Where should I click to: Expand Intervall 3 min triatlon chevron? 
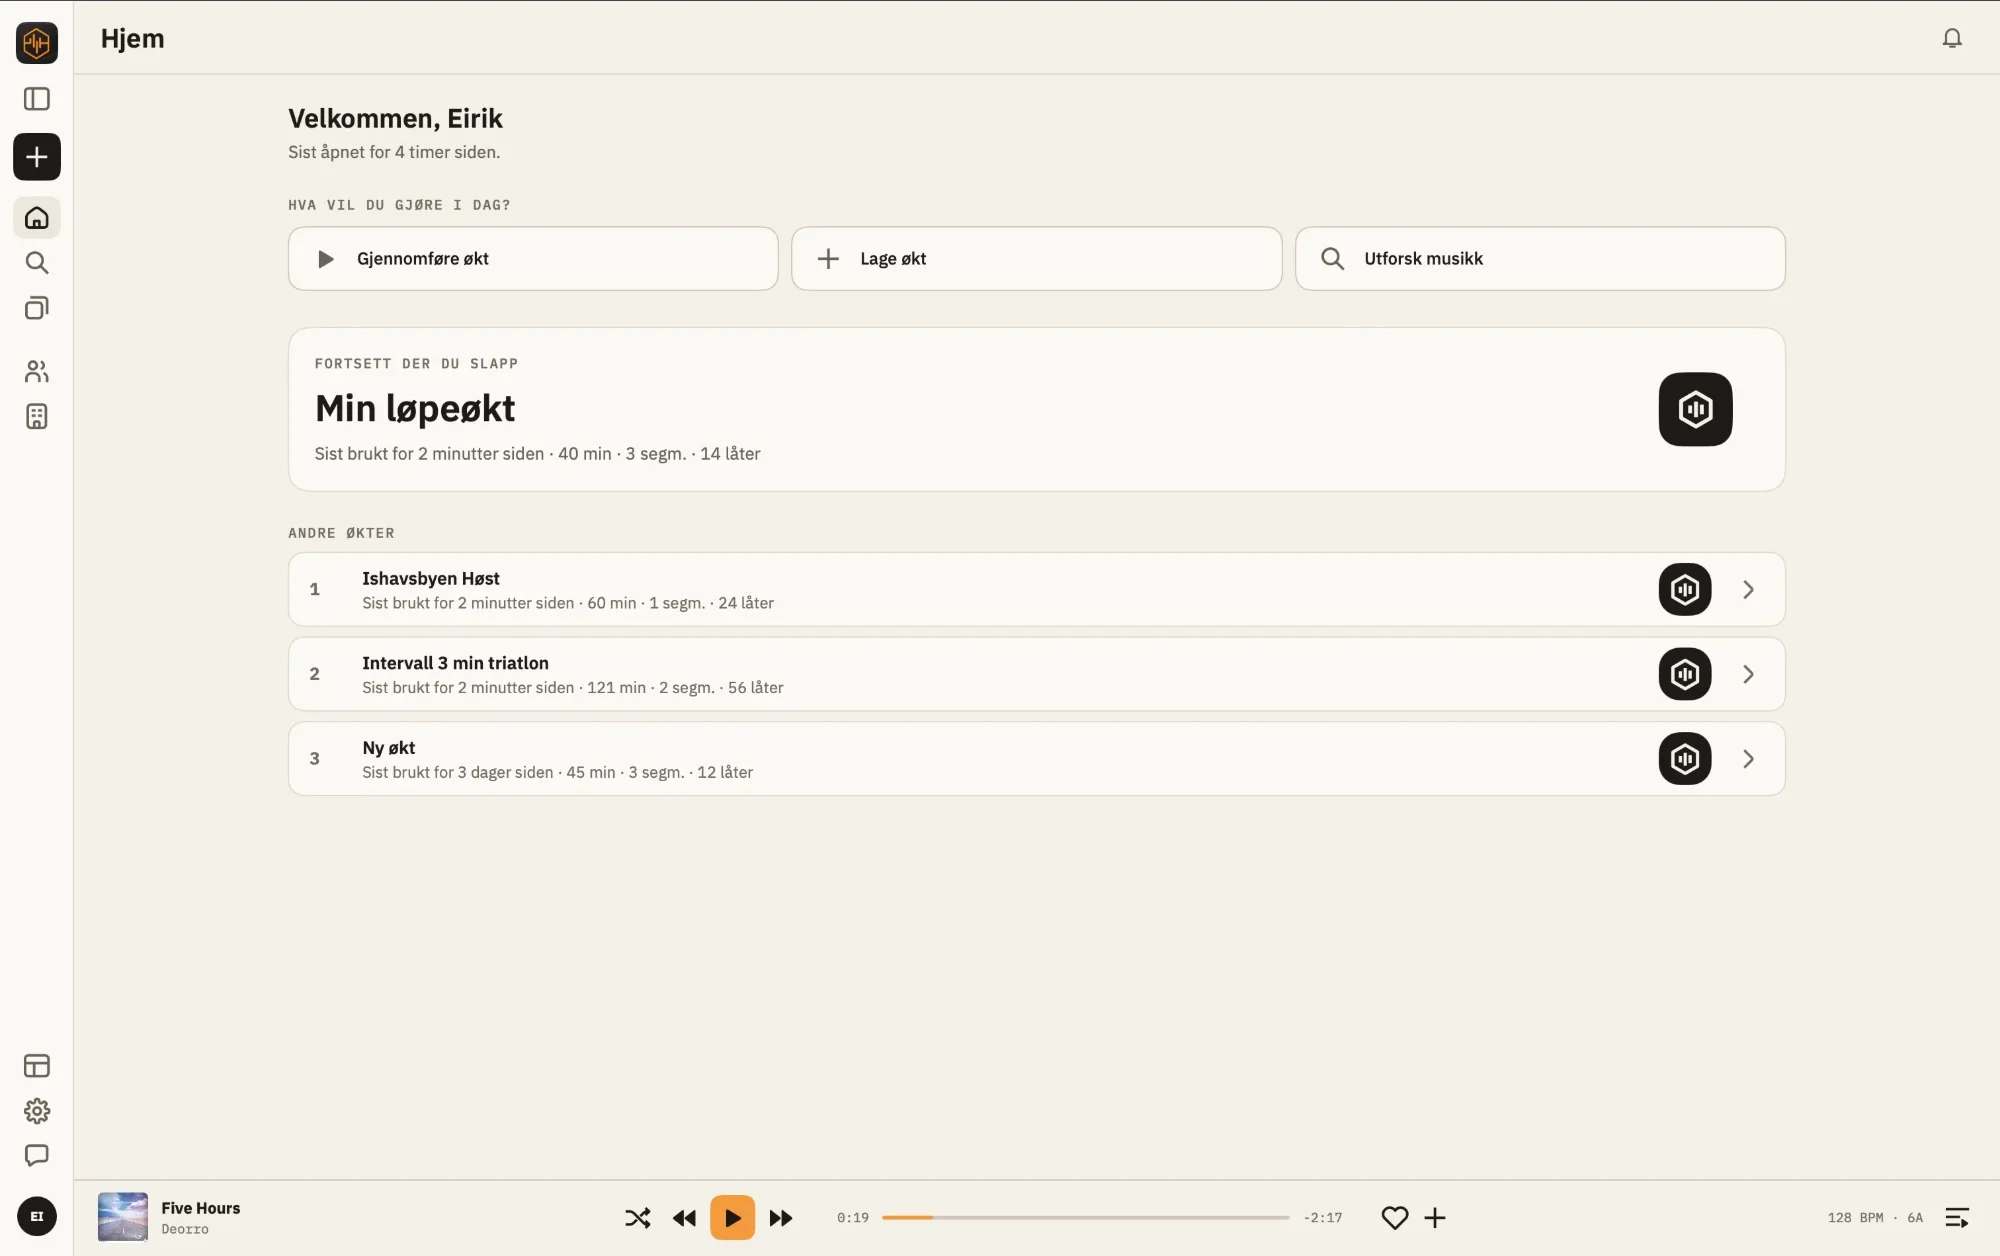[x=1748, y=675]
